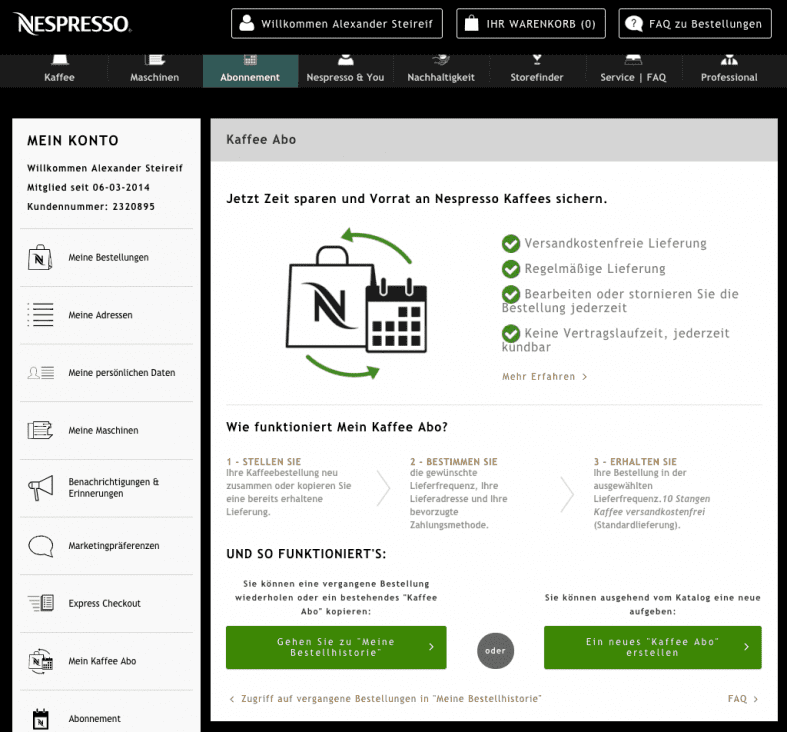Click the green check beside Versandkostenfreie Lieferung
This screenshot has width=787, height=732.
coord(511,243)
